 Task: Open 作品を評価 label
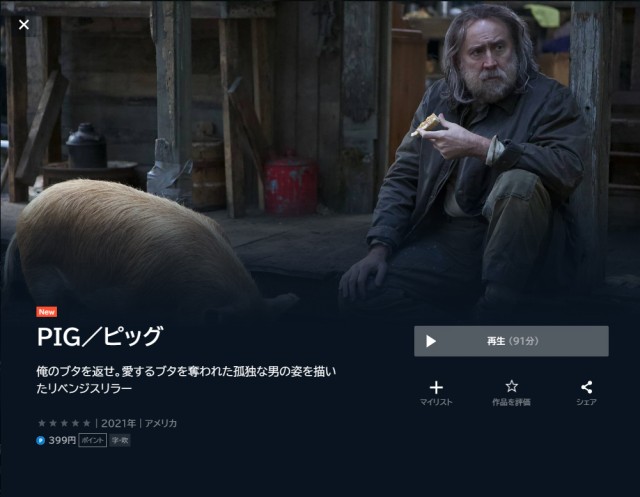(x=511, y=402)
